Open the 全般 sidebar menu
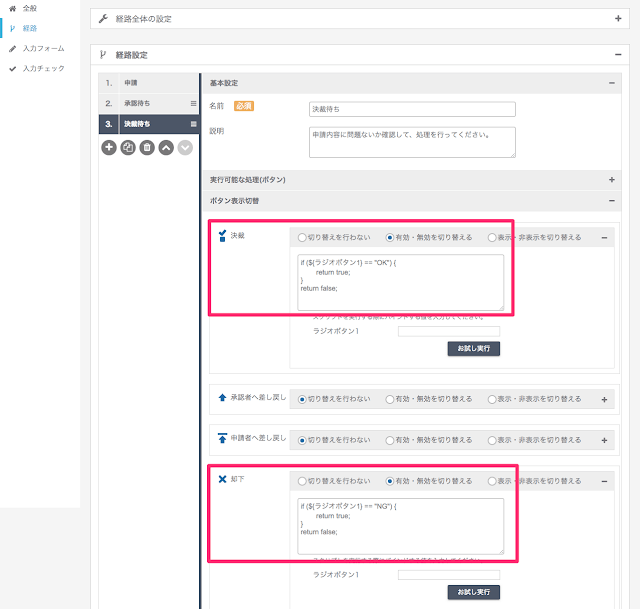Viewport: 640px width, 609px height. coord(29,8)
